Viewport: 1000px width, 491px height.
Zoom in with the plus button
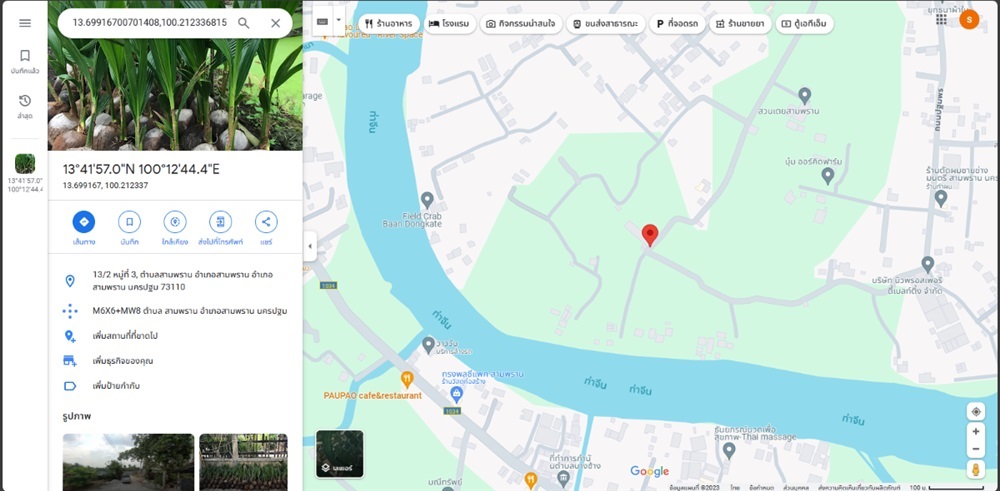click(x=976, y=432)
